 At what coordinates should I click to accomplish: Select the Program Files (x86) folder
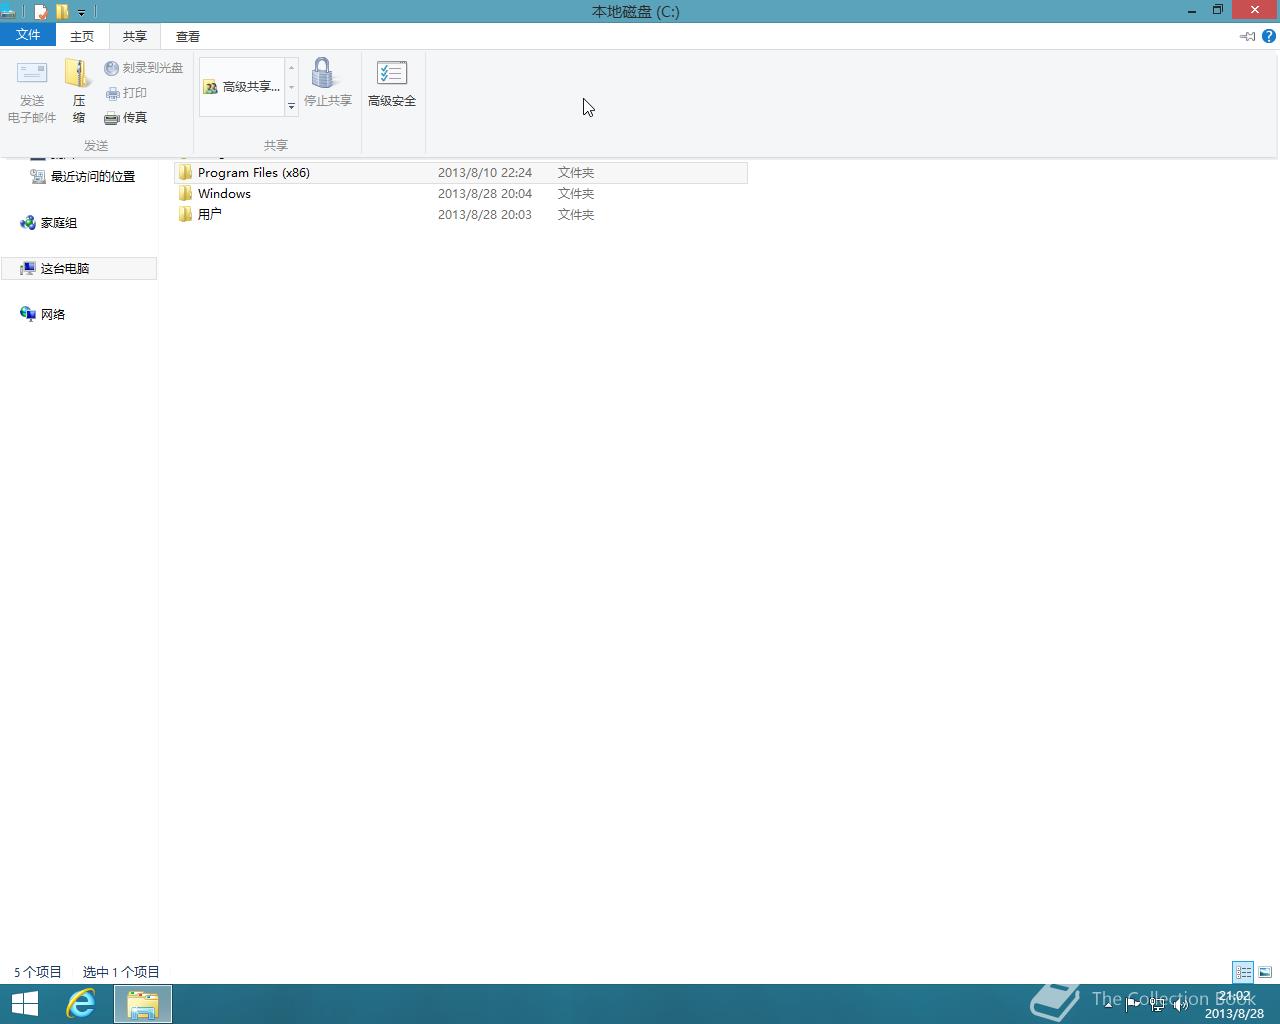tap(460, 173)
